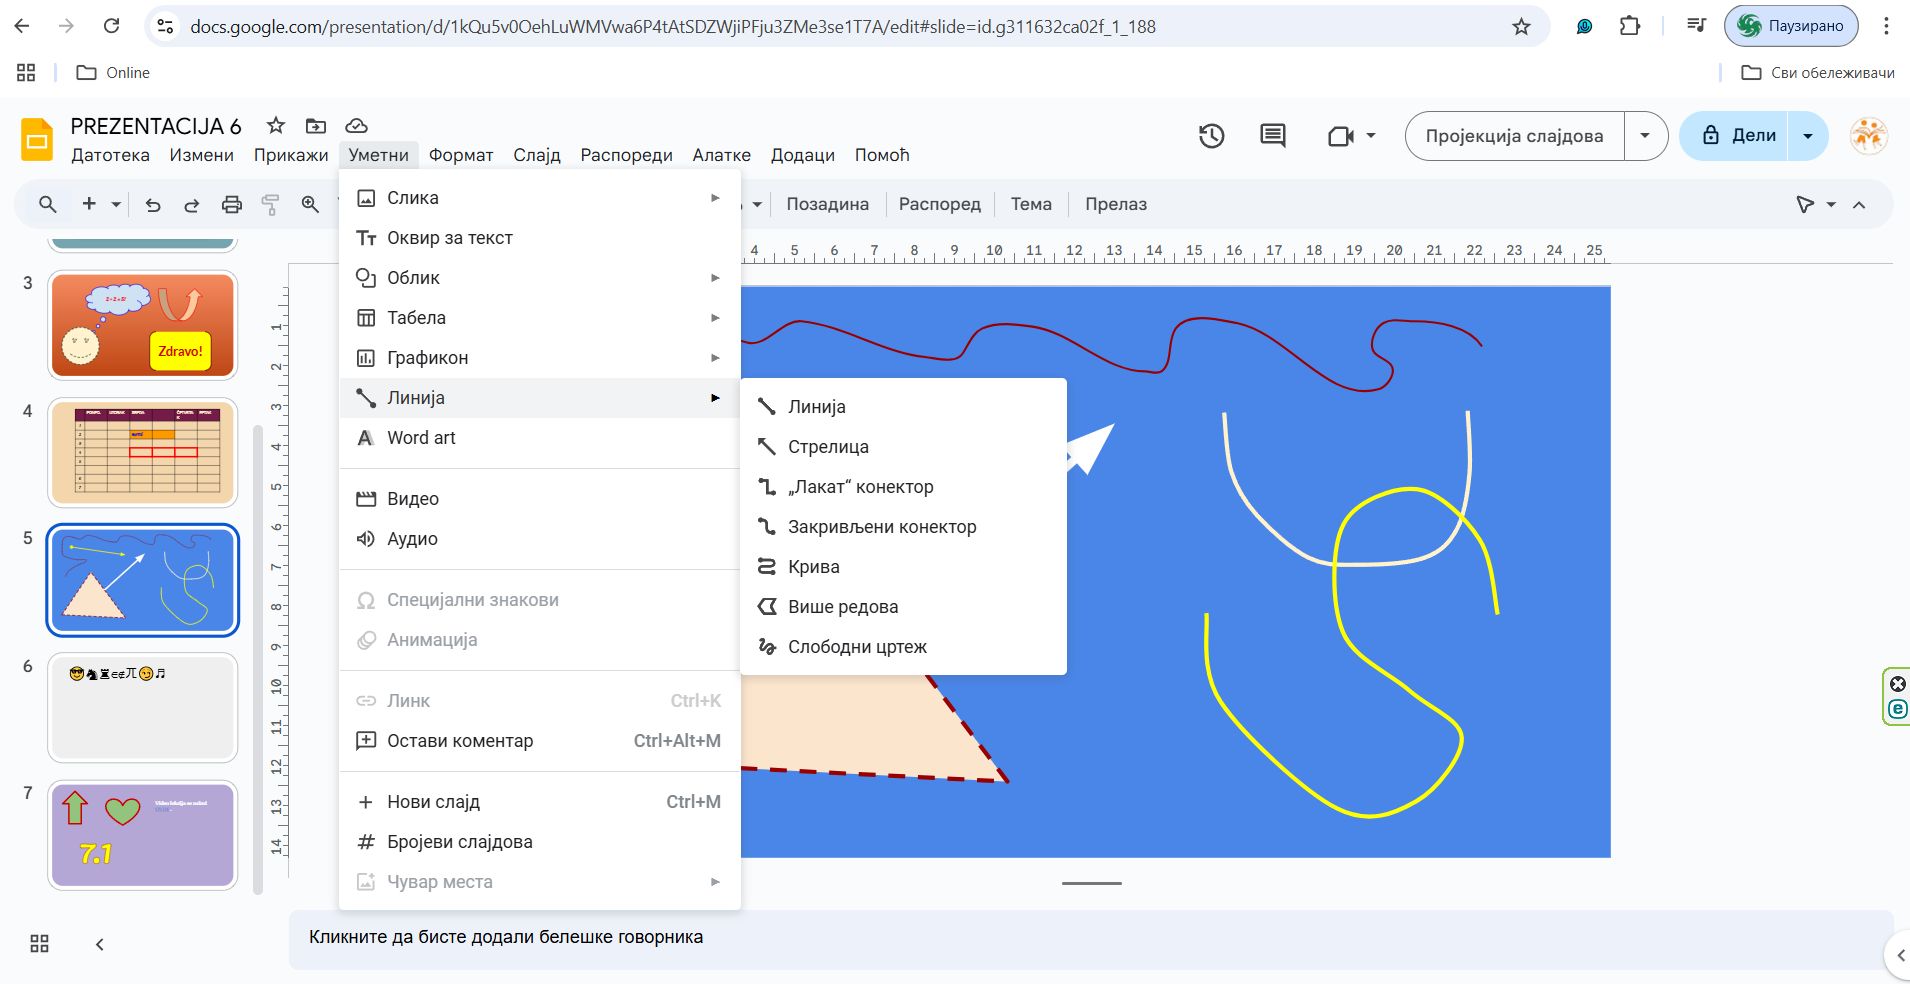Expand slideshow options dropdown arrow

(1645, 136)
